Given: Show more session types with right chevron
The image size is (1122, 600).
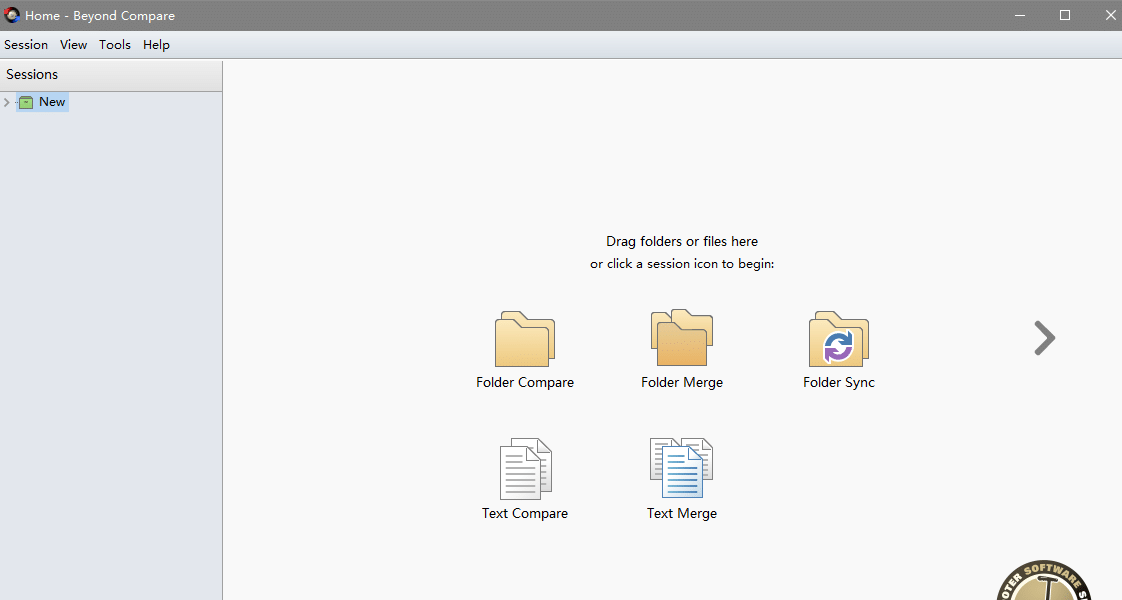Looking at the screenshot, I should coord(1044,338).
